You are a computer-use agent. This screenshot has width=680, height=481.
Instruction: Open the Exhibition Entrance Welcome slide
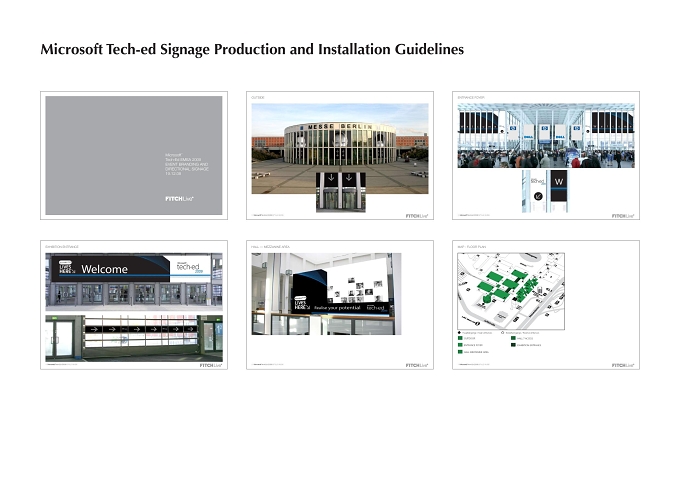click(134, 305)
